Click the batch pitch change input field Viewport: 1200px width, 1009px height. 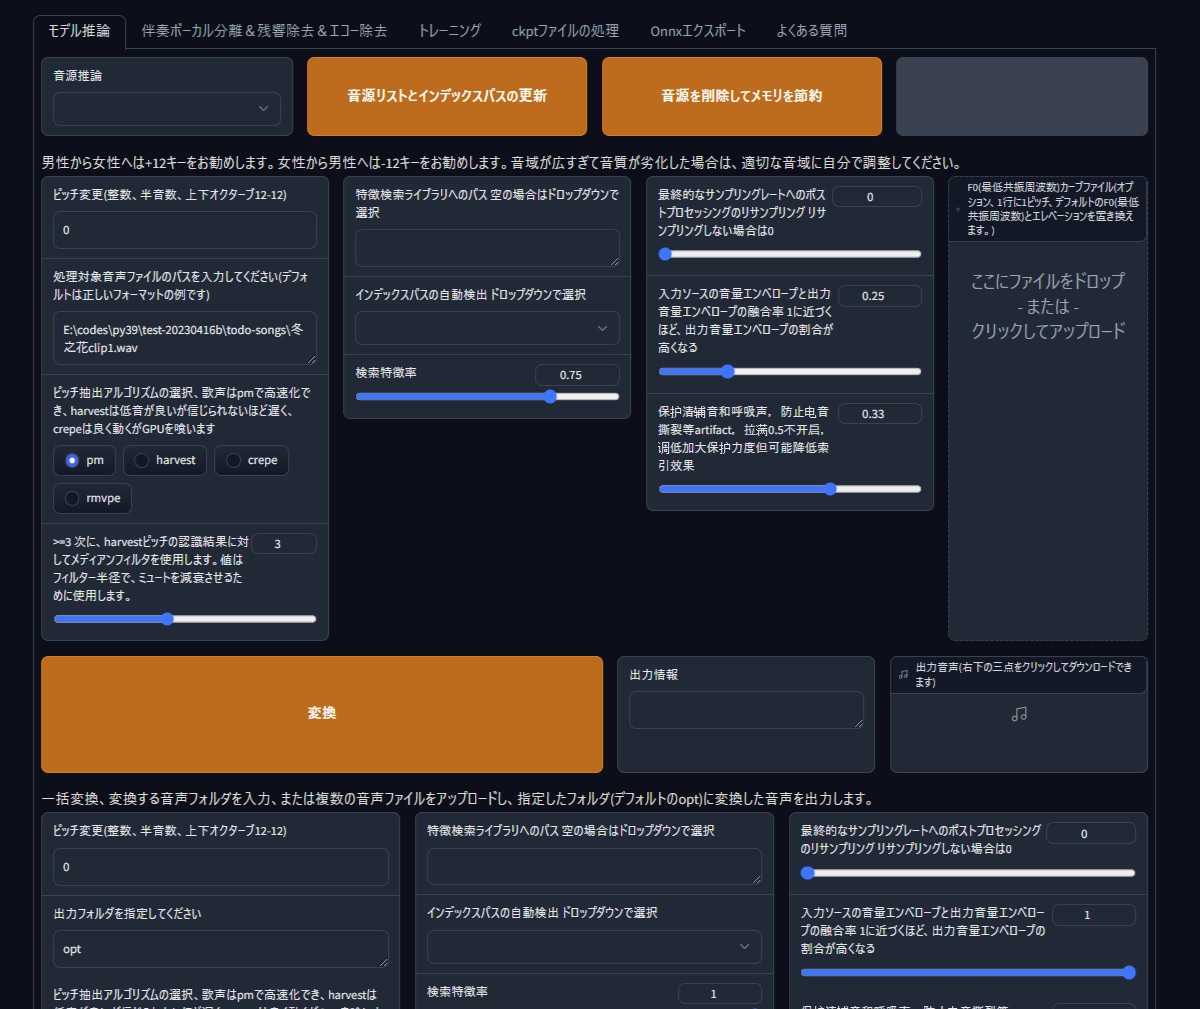click(x=221, y=867)
